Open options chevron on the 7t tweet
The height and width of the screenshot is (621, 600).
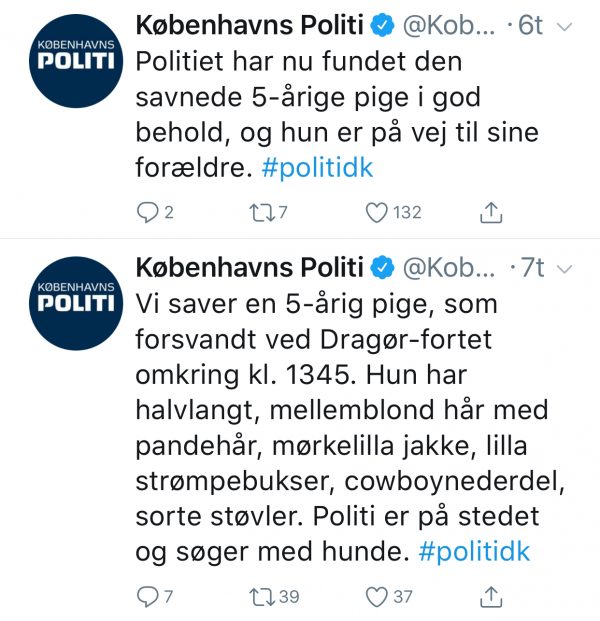(564, 269)
